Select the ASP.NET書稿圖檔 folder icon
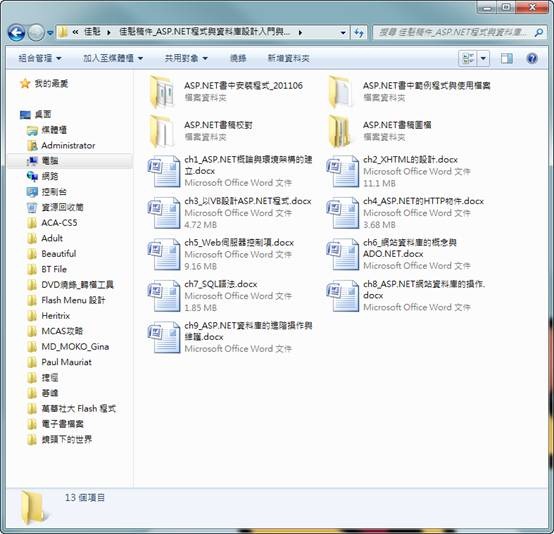The height and width of the screenshot is (534, 554). point(341,131)
